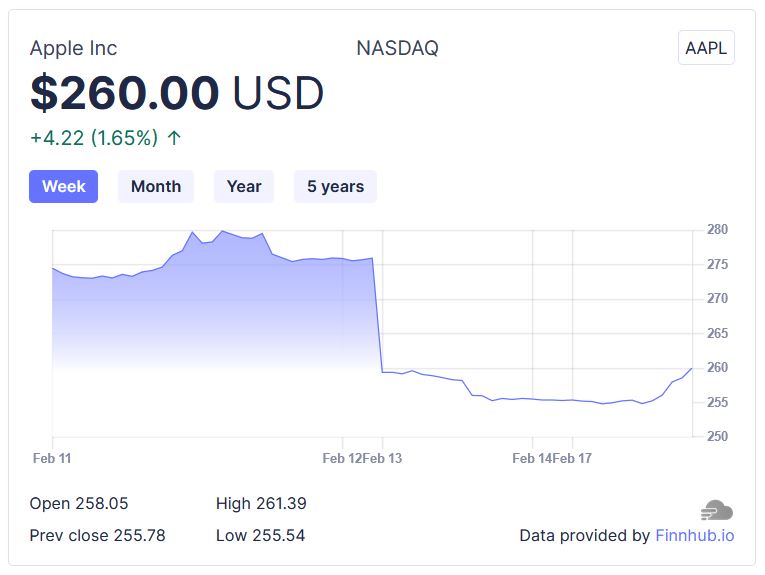Switch to the Month time range
The height and width of the screenshot is (575, 765).
pyautogui.click(x=156, y=186)
